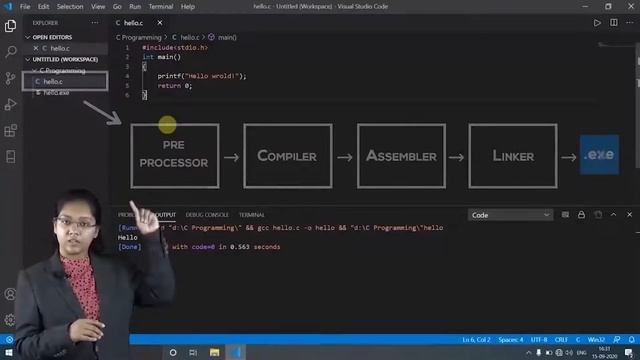Open the Selection menu

pos(70,7)
